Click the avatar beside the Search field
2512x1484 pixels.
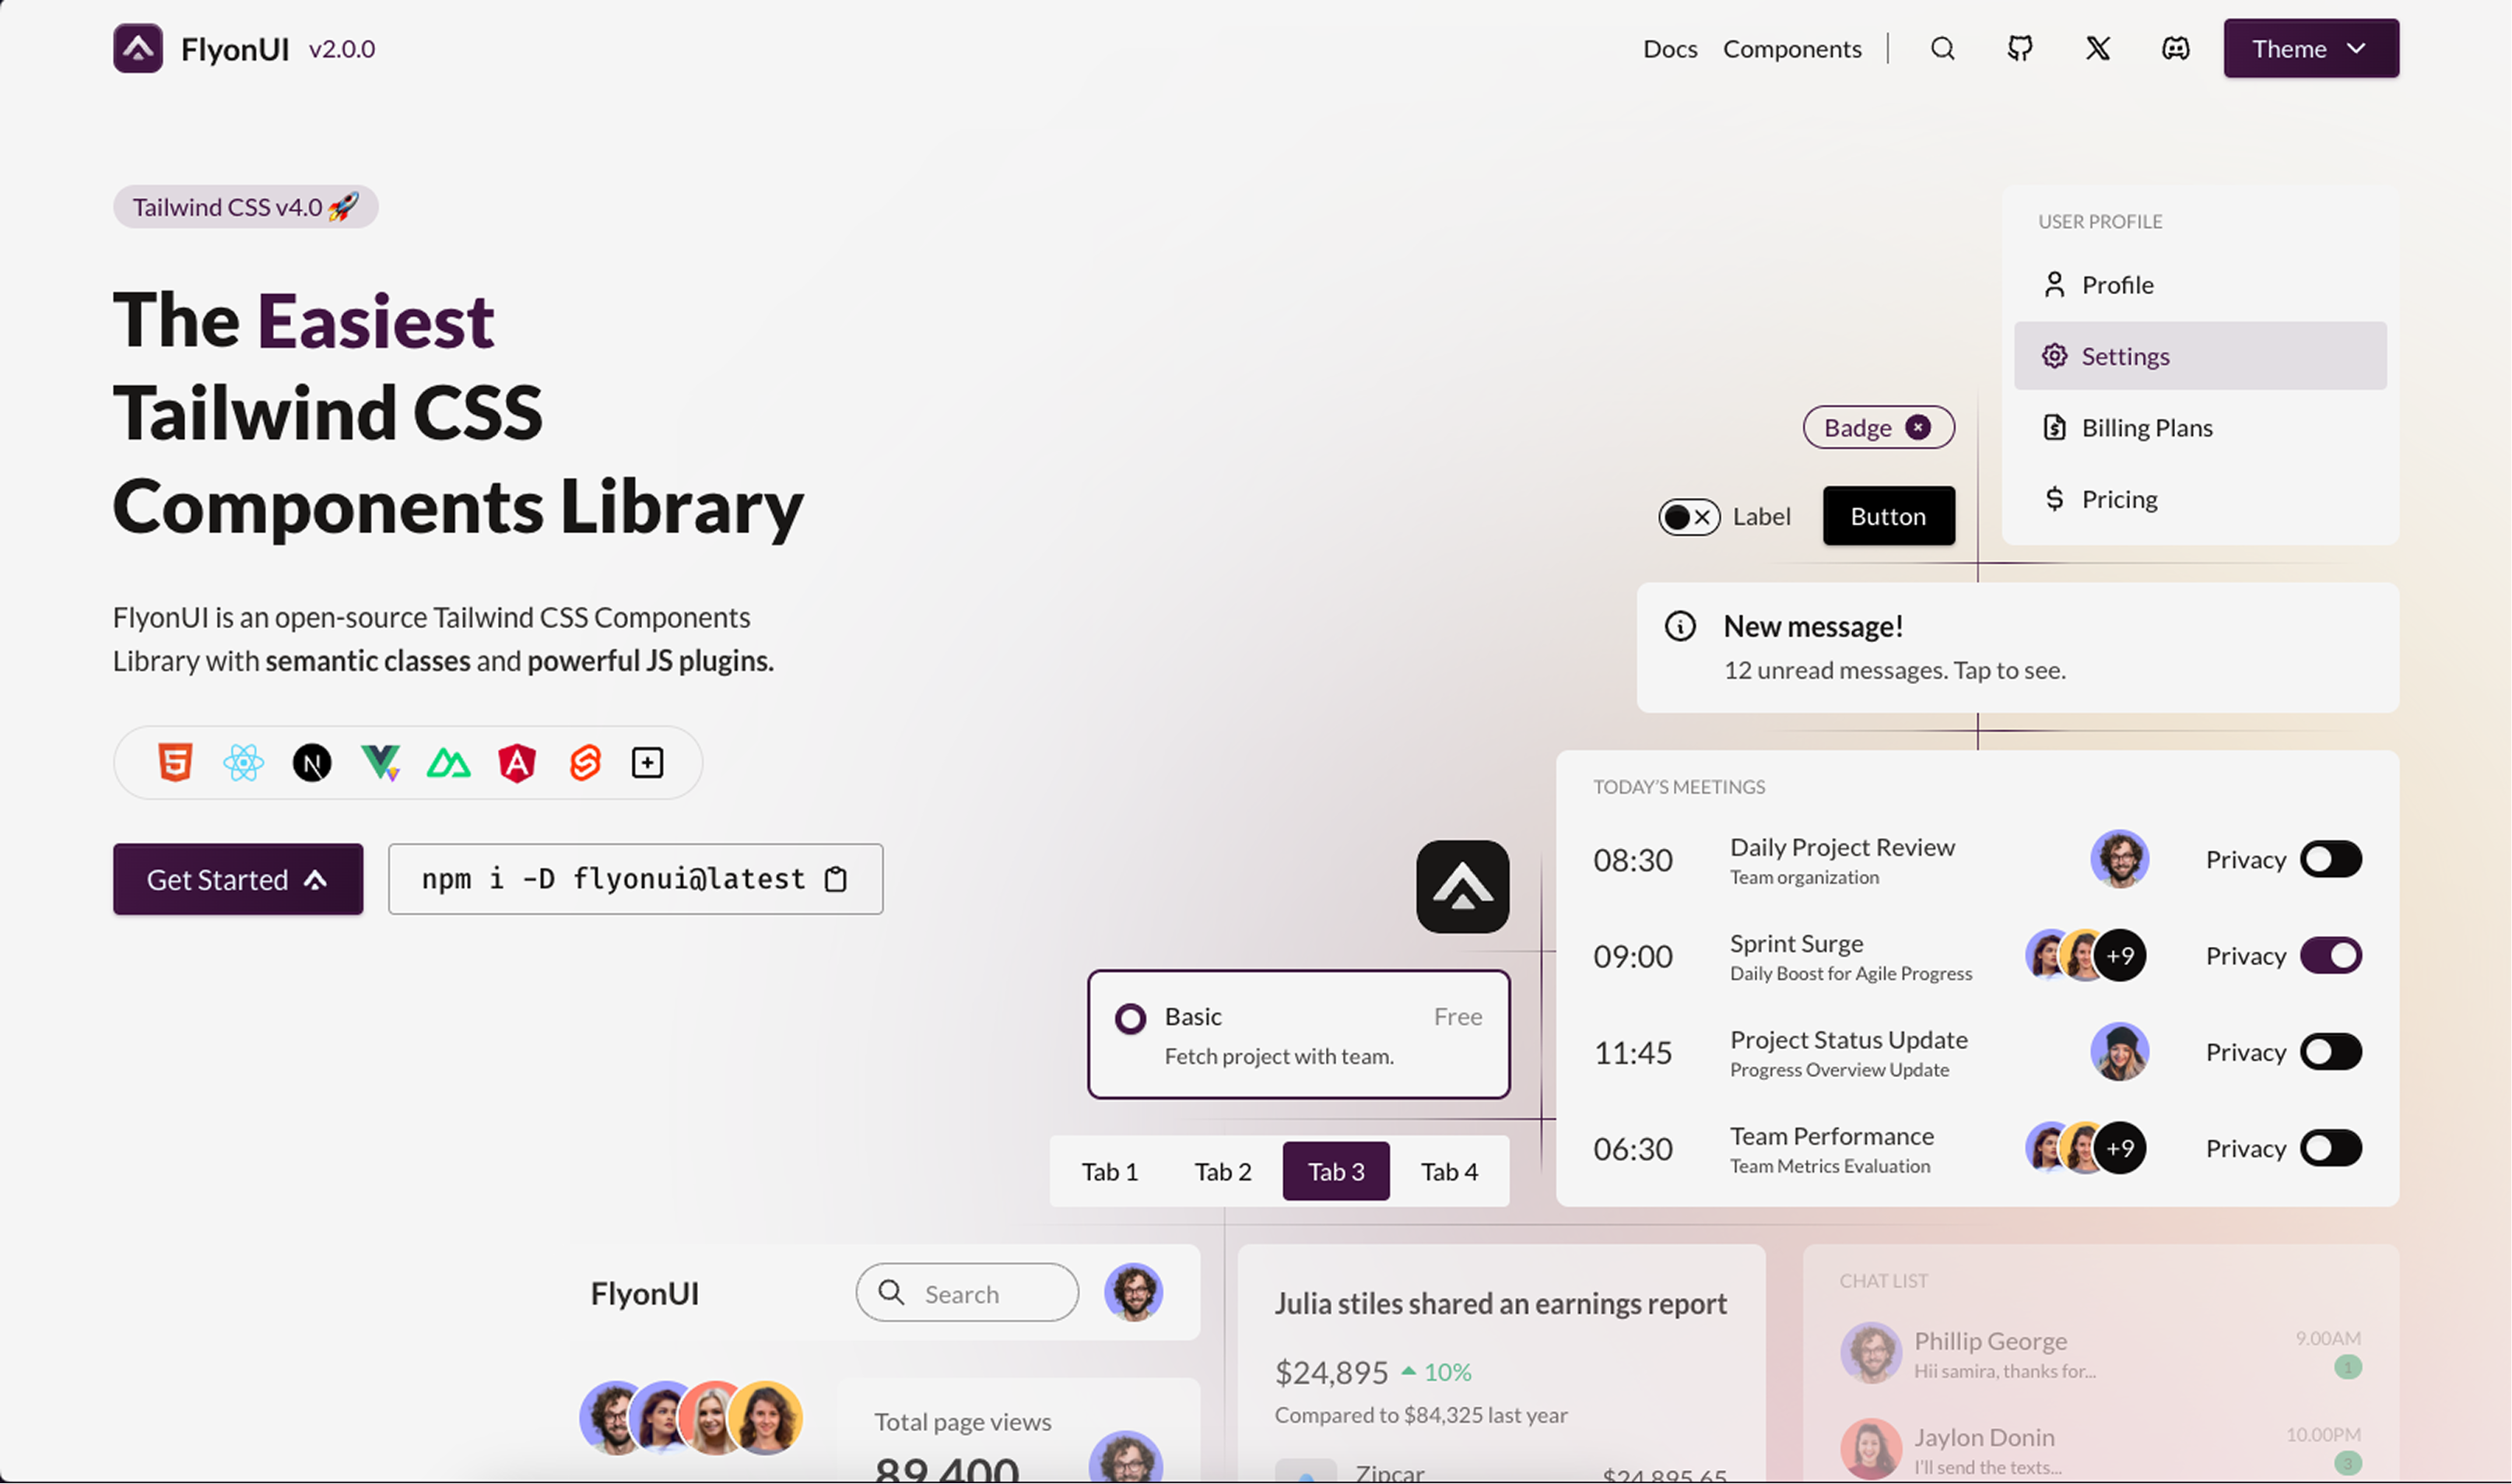pos(1133,1292)
